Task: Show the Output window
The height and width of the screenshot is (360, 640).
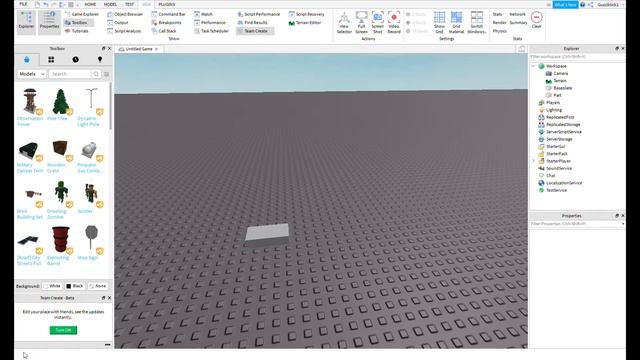Action: click(x=118, y=22)
